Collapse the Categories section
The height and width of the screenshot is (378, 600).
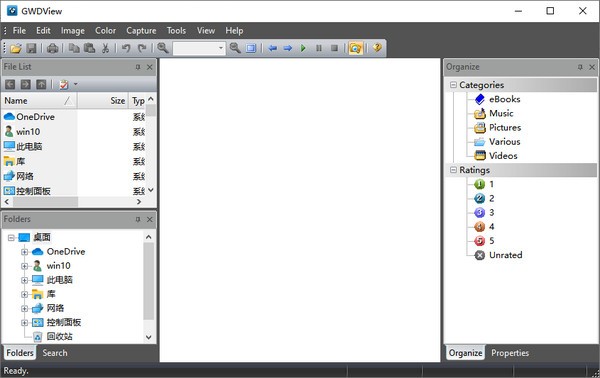453,85
